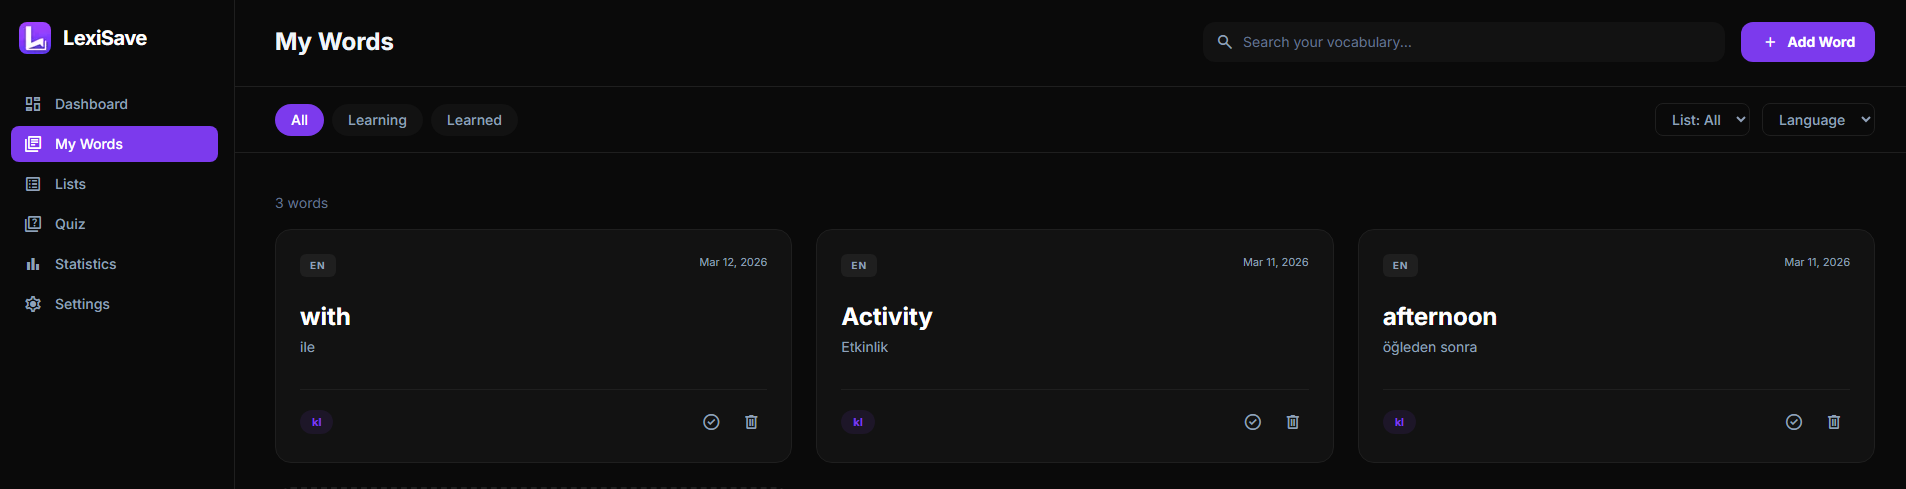Delete the word "with" using trash icon
1906x489 pixels.
(751, 422)
